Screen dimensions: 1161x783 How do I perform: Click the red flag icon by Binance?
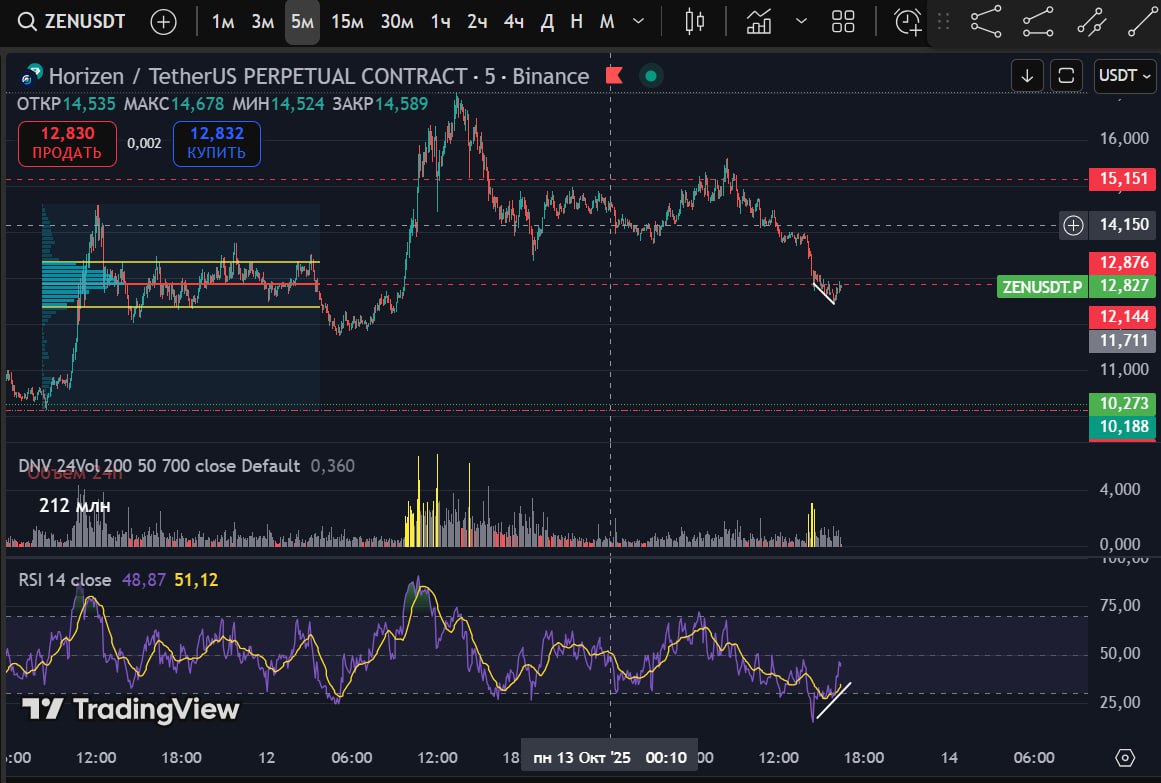pos(614,76)
